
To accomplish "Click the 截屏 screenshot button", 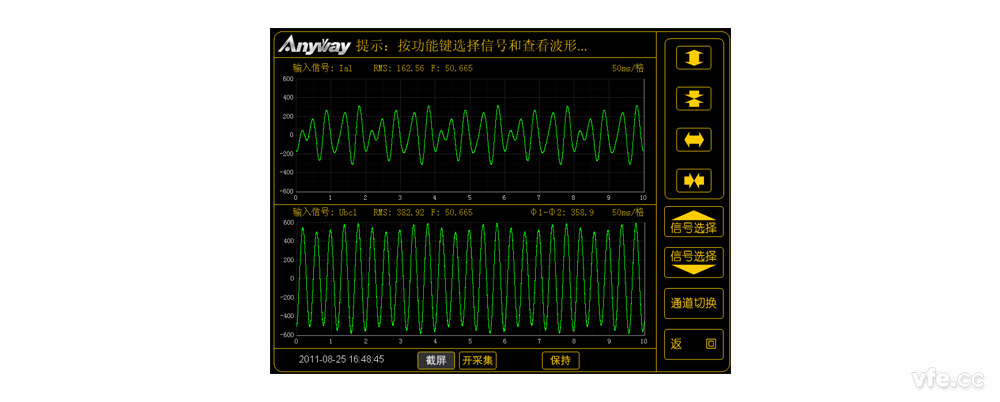I will (x=435, y=361).
